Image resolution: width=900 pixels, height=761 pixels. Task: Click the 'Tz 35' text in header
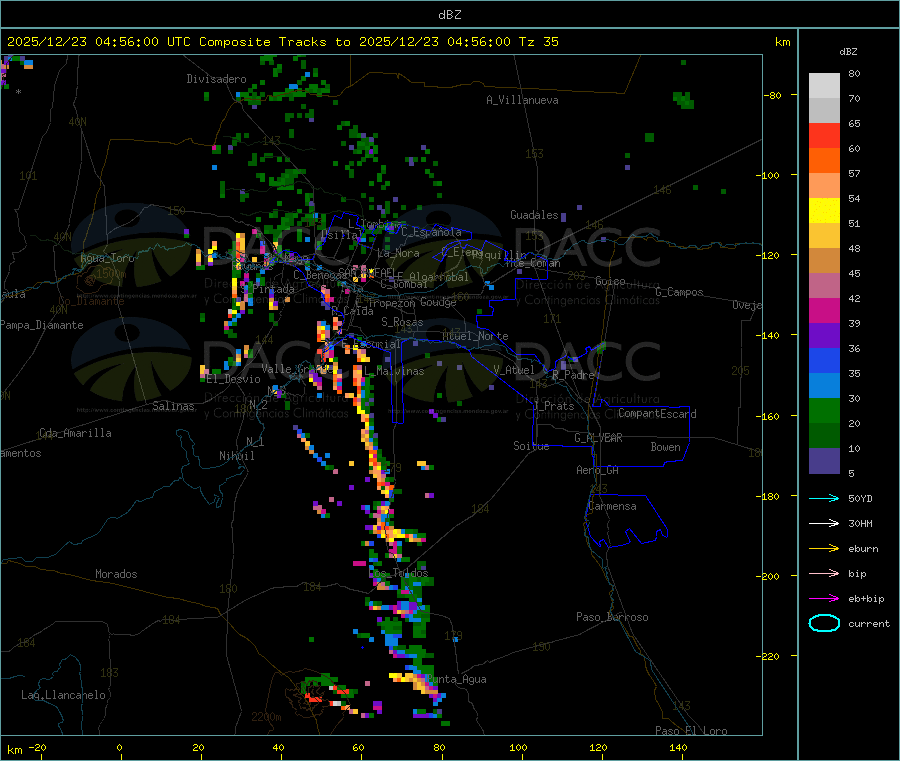(538, 42)
